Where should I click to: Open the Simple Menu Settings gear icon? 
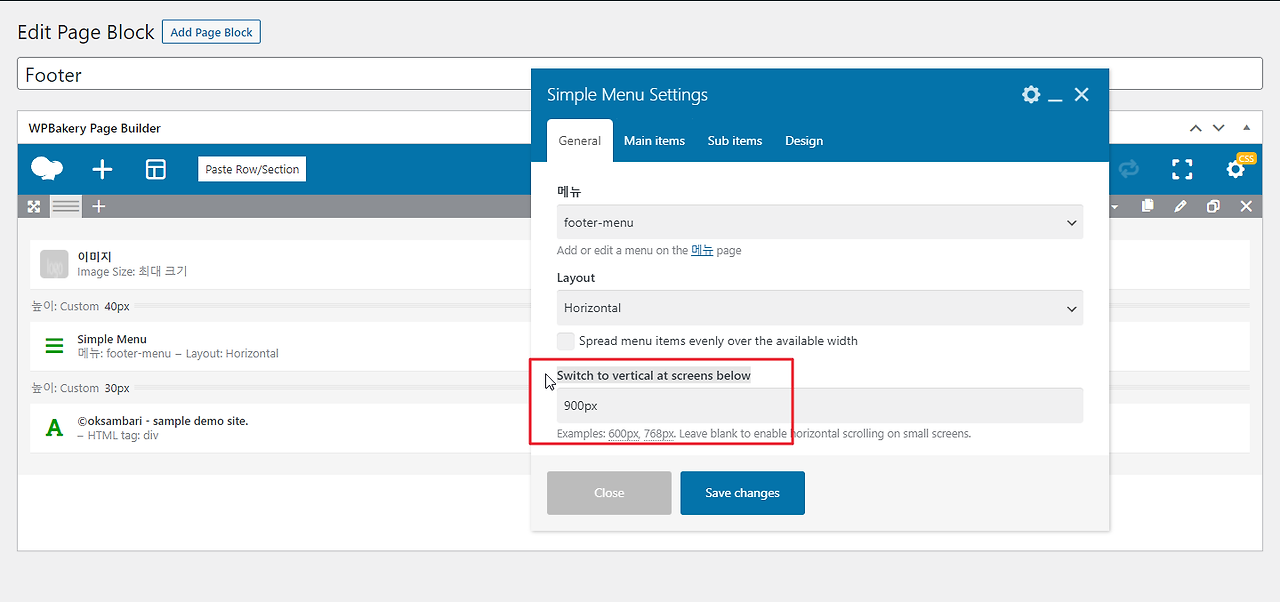pyautogui.click(x=1031, y=94)
